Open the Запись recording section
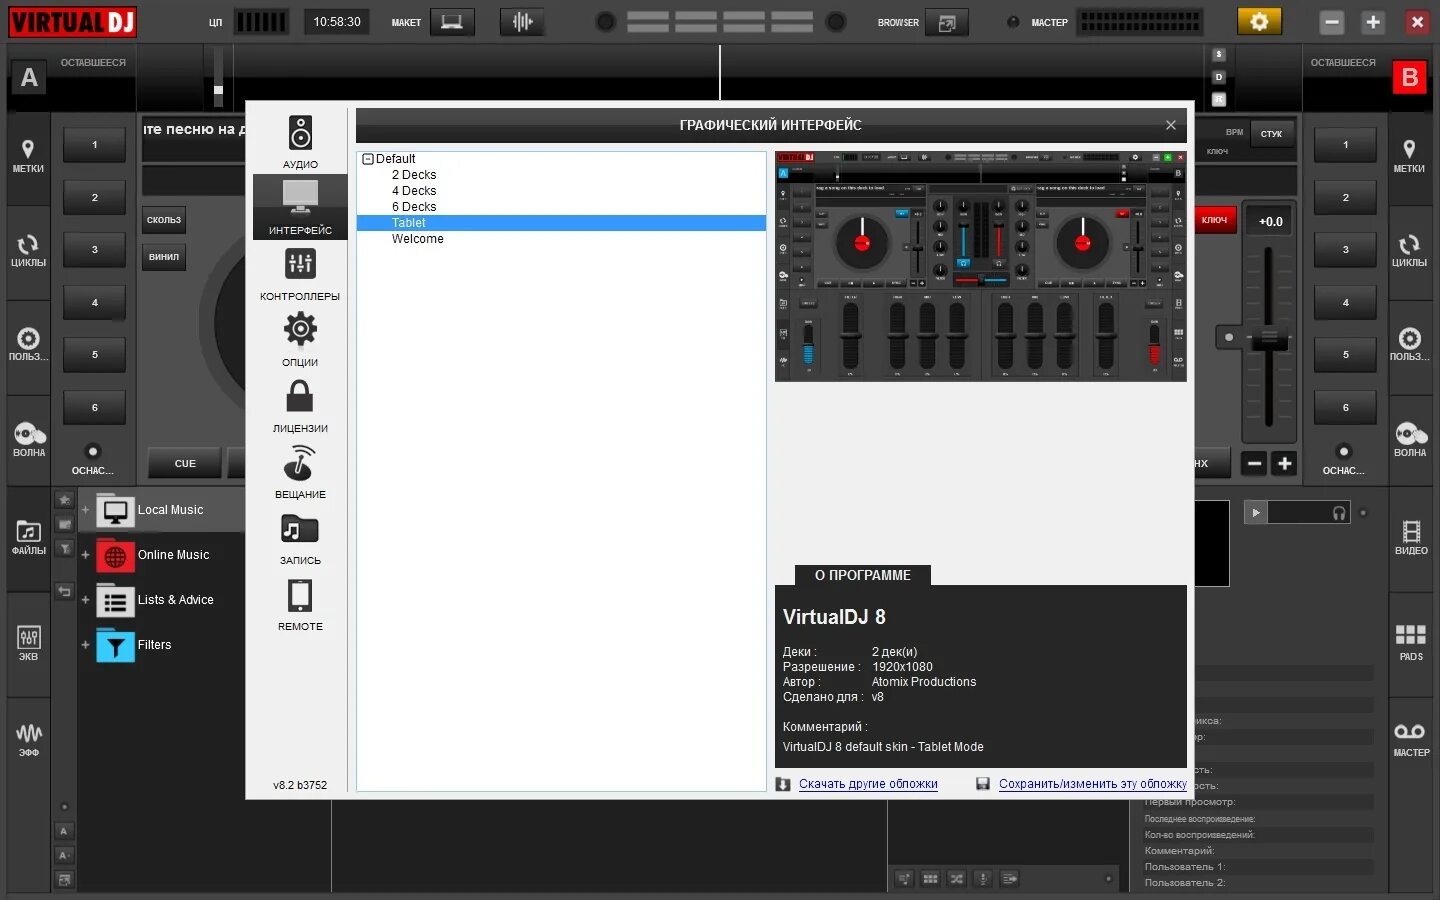The height and width of the screenshot is (900, 1440). tap(300, 538)
